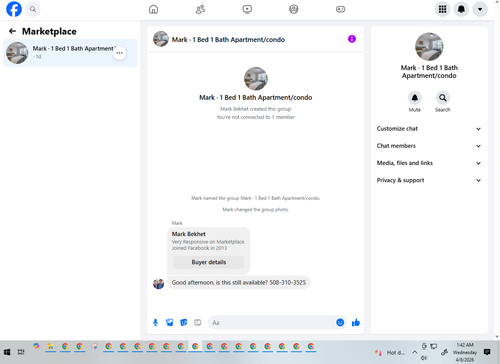Open the Facebook search icon
The image size is (500, 364).
coord(33,9)
